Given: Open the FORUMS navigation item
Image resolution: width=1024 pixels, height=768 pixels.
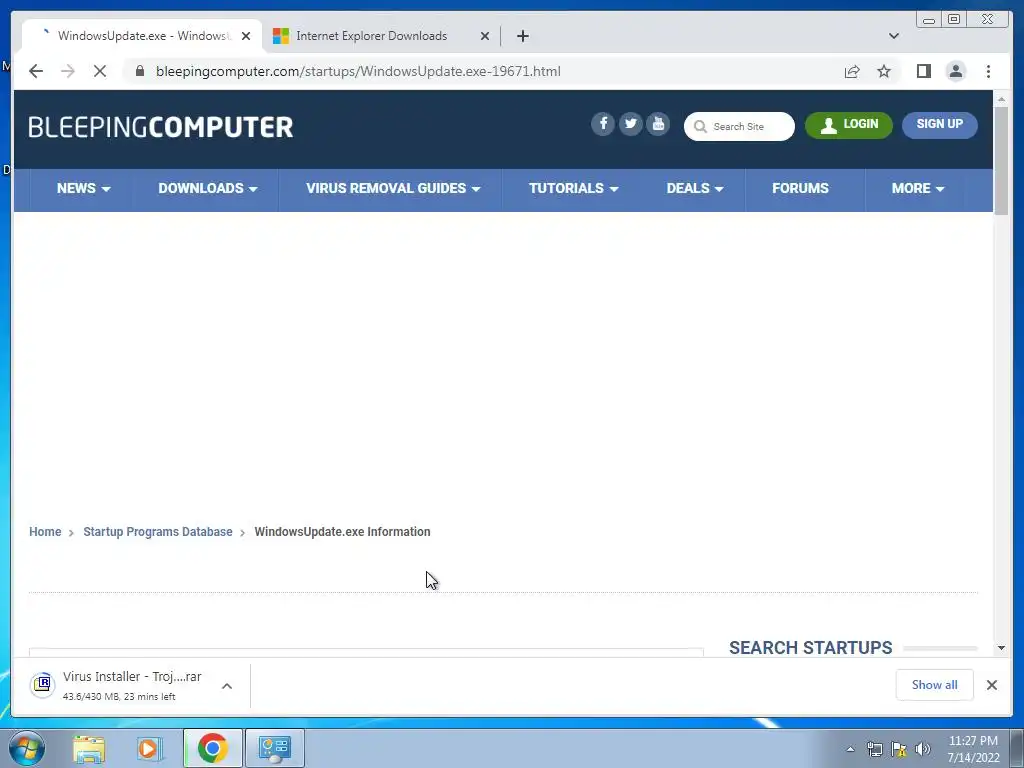Looking at the screenshot, I should 800,189.
